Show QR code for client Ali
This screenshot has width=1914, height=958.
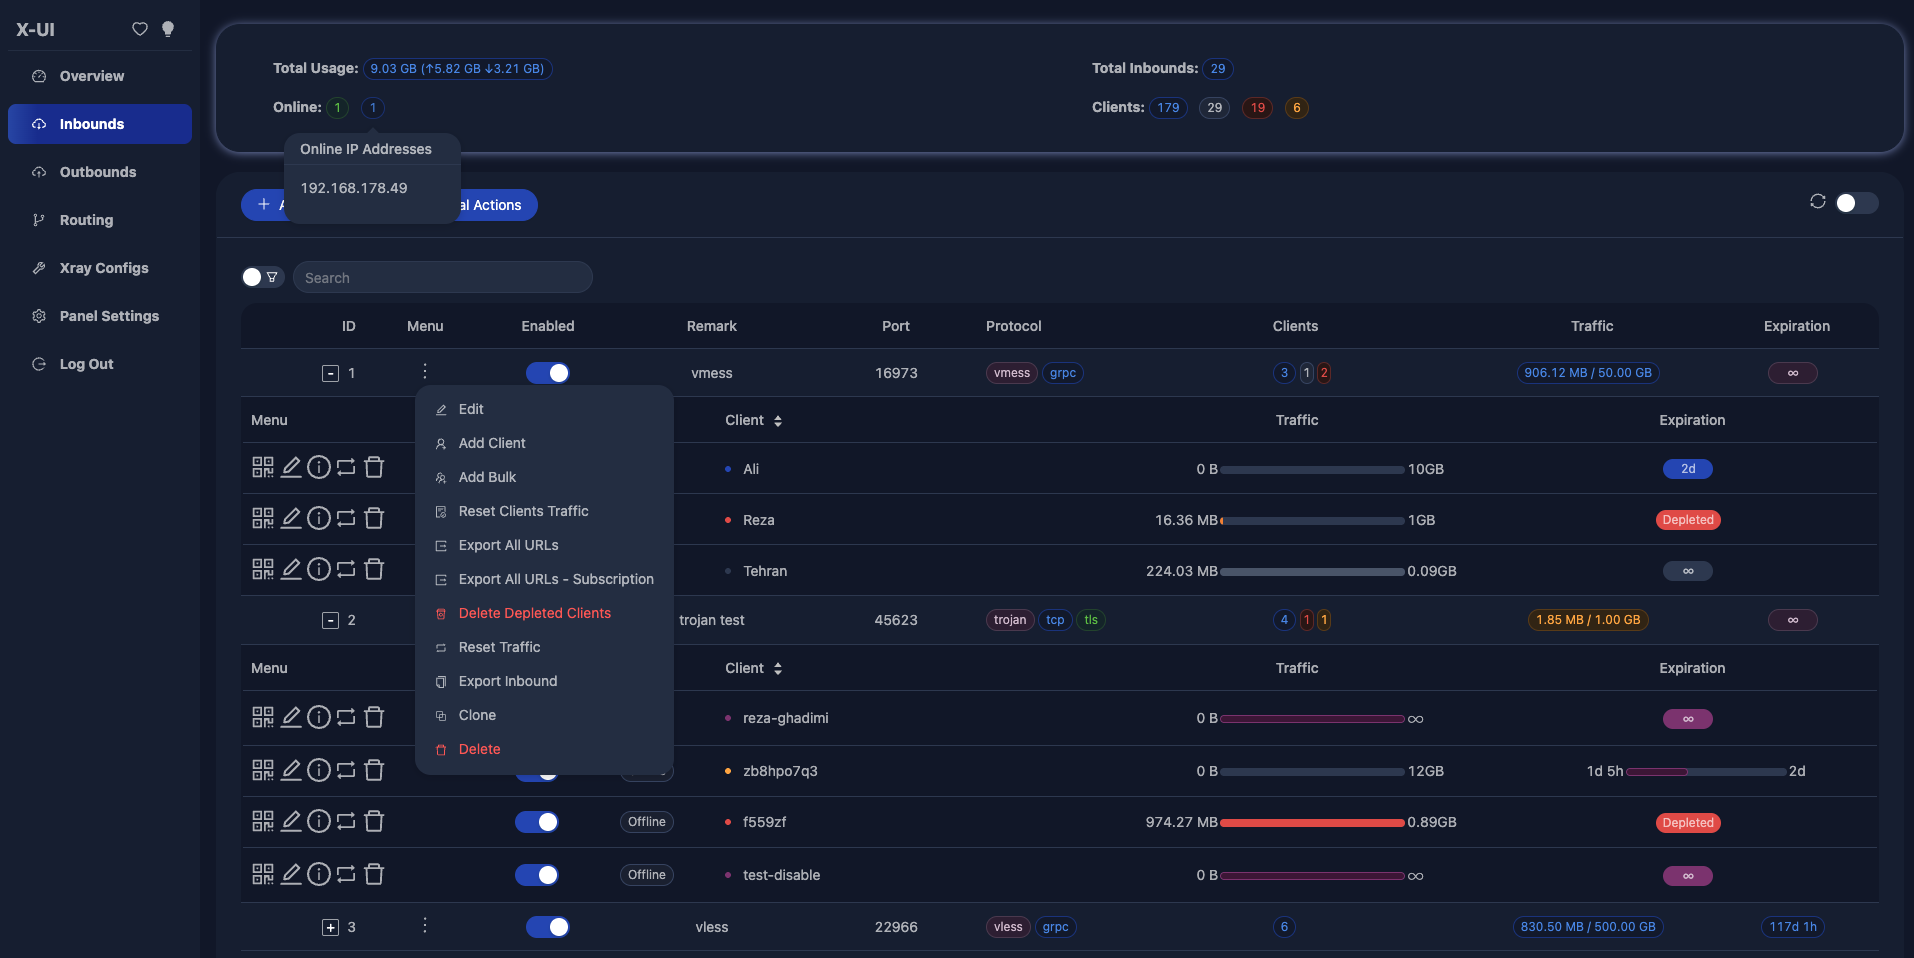point(263,467)
